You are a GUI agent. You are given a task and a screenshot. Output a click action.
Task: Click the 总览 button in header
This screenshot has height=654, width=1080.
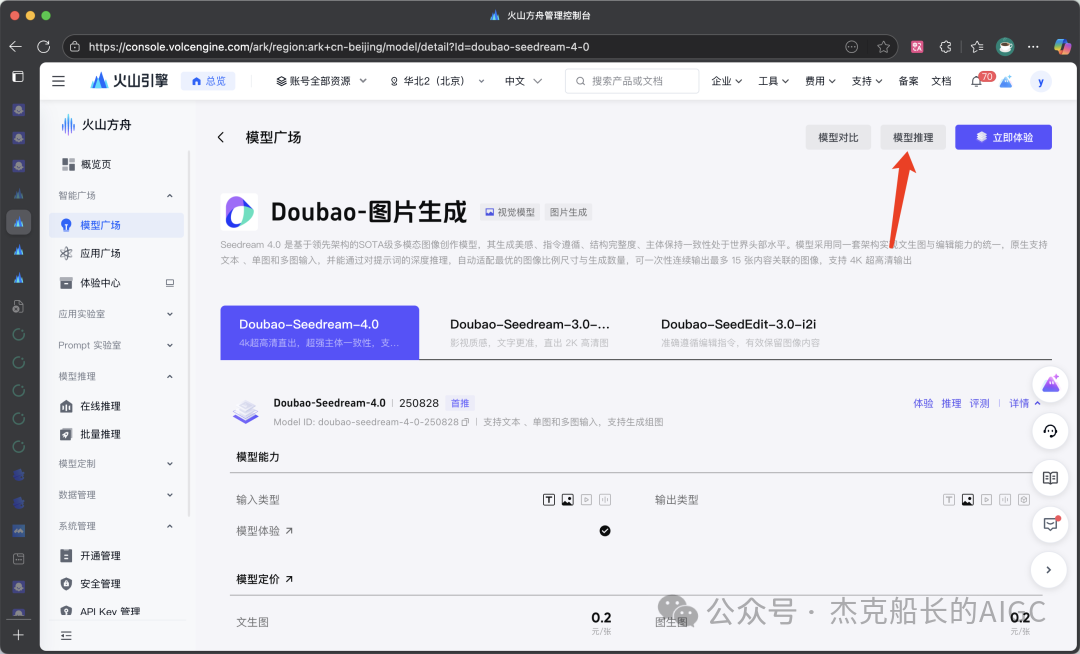click(208, 81)
